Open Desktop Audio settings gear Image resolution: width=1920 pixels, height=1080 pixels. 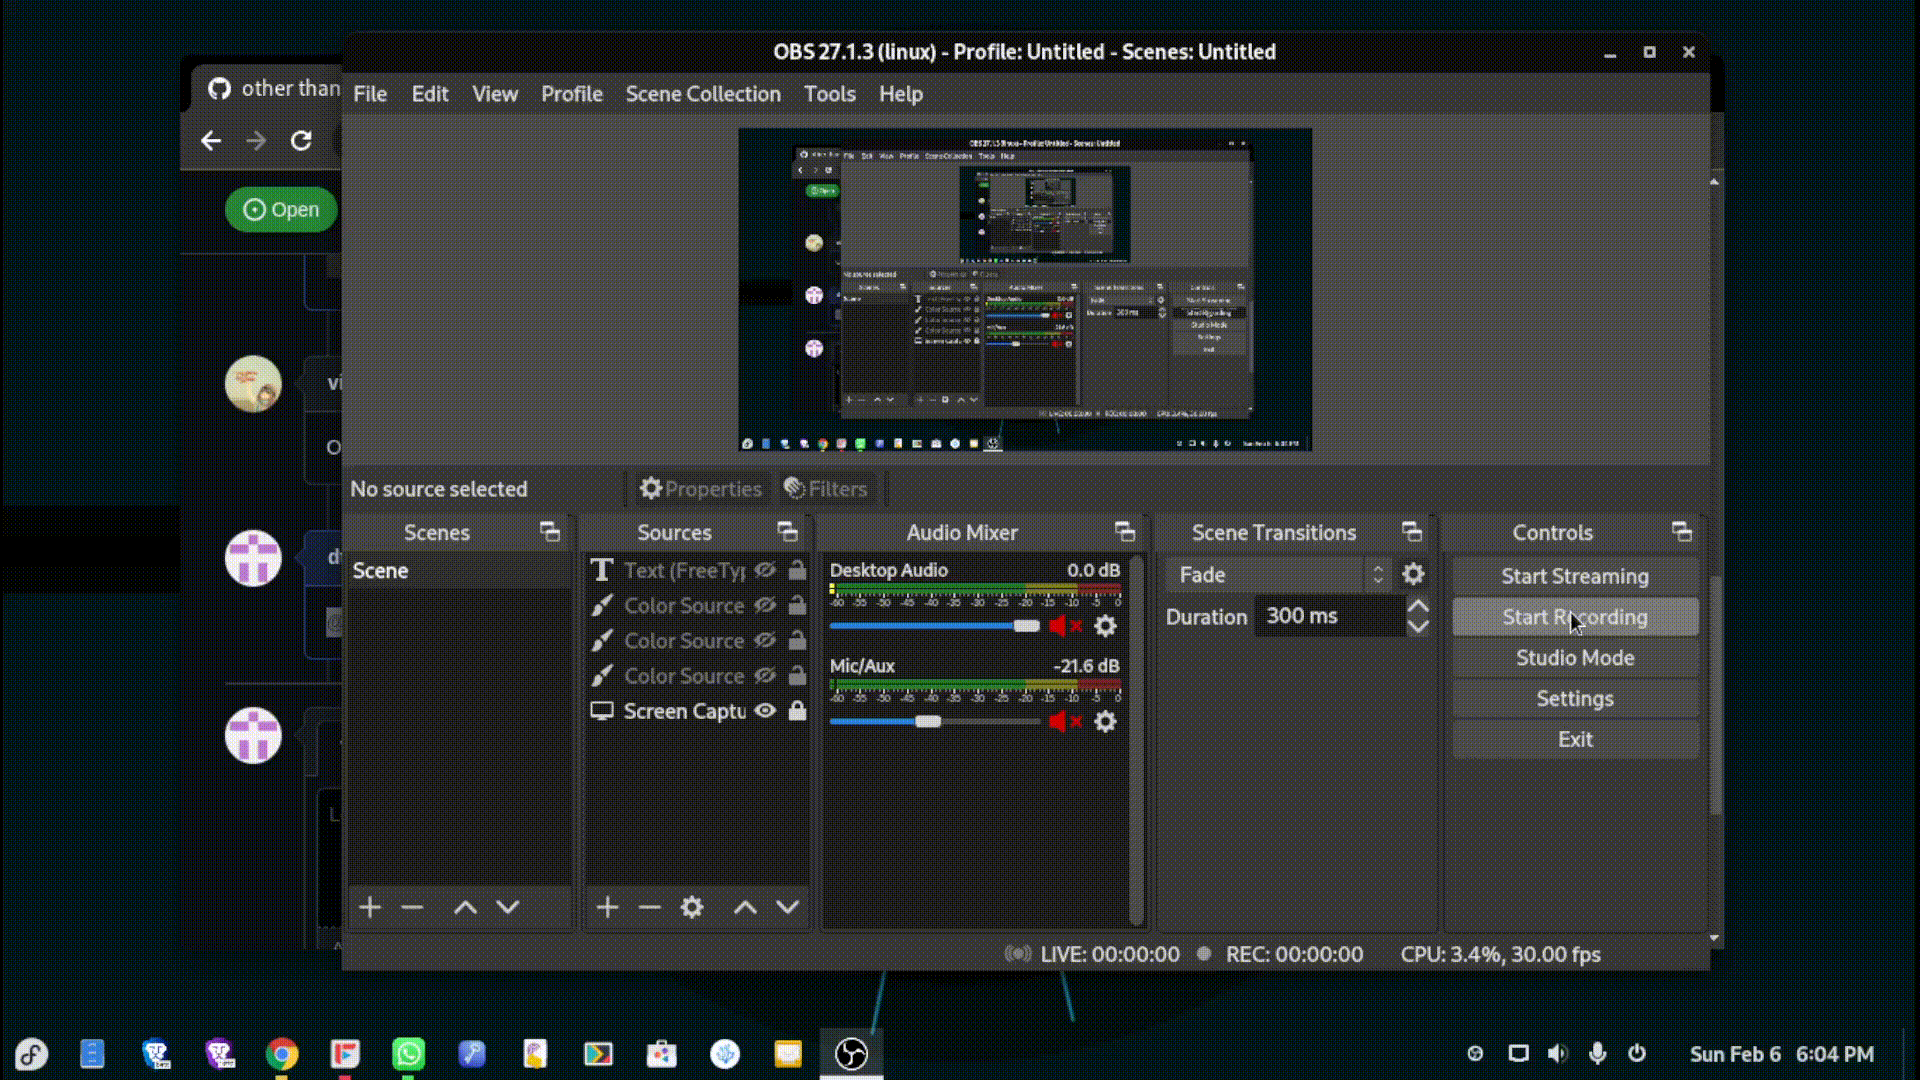coord(1105,626)
